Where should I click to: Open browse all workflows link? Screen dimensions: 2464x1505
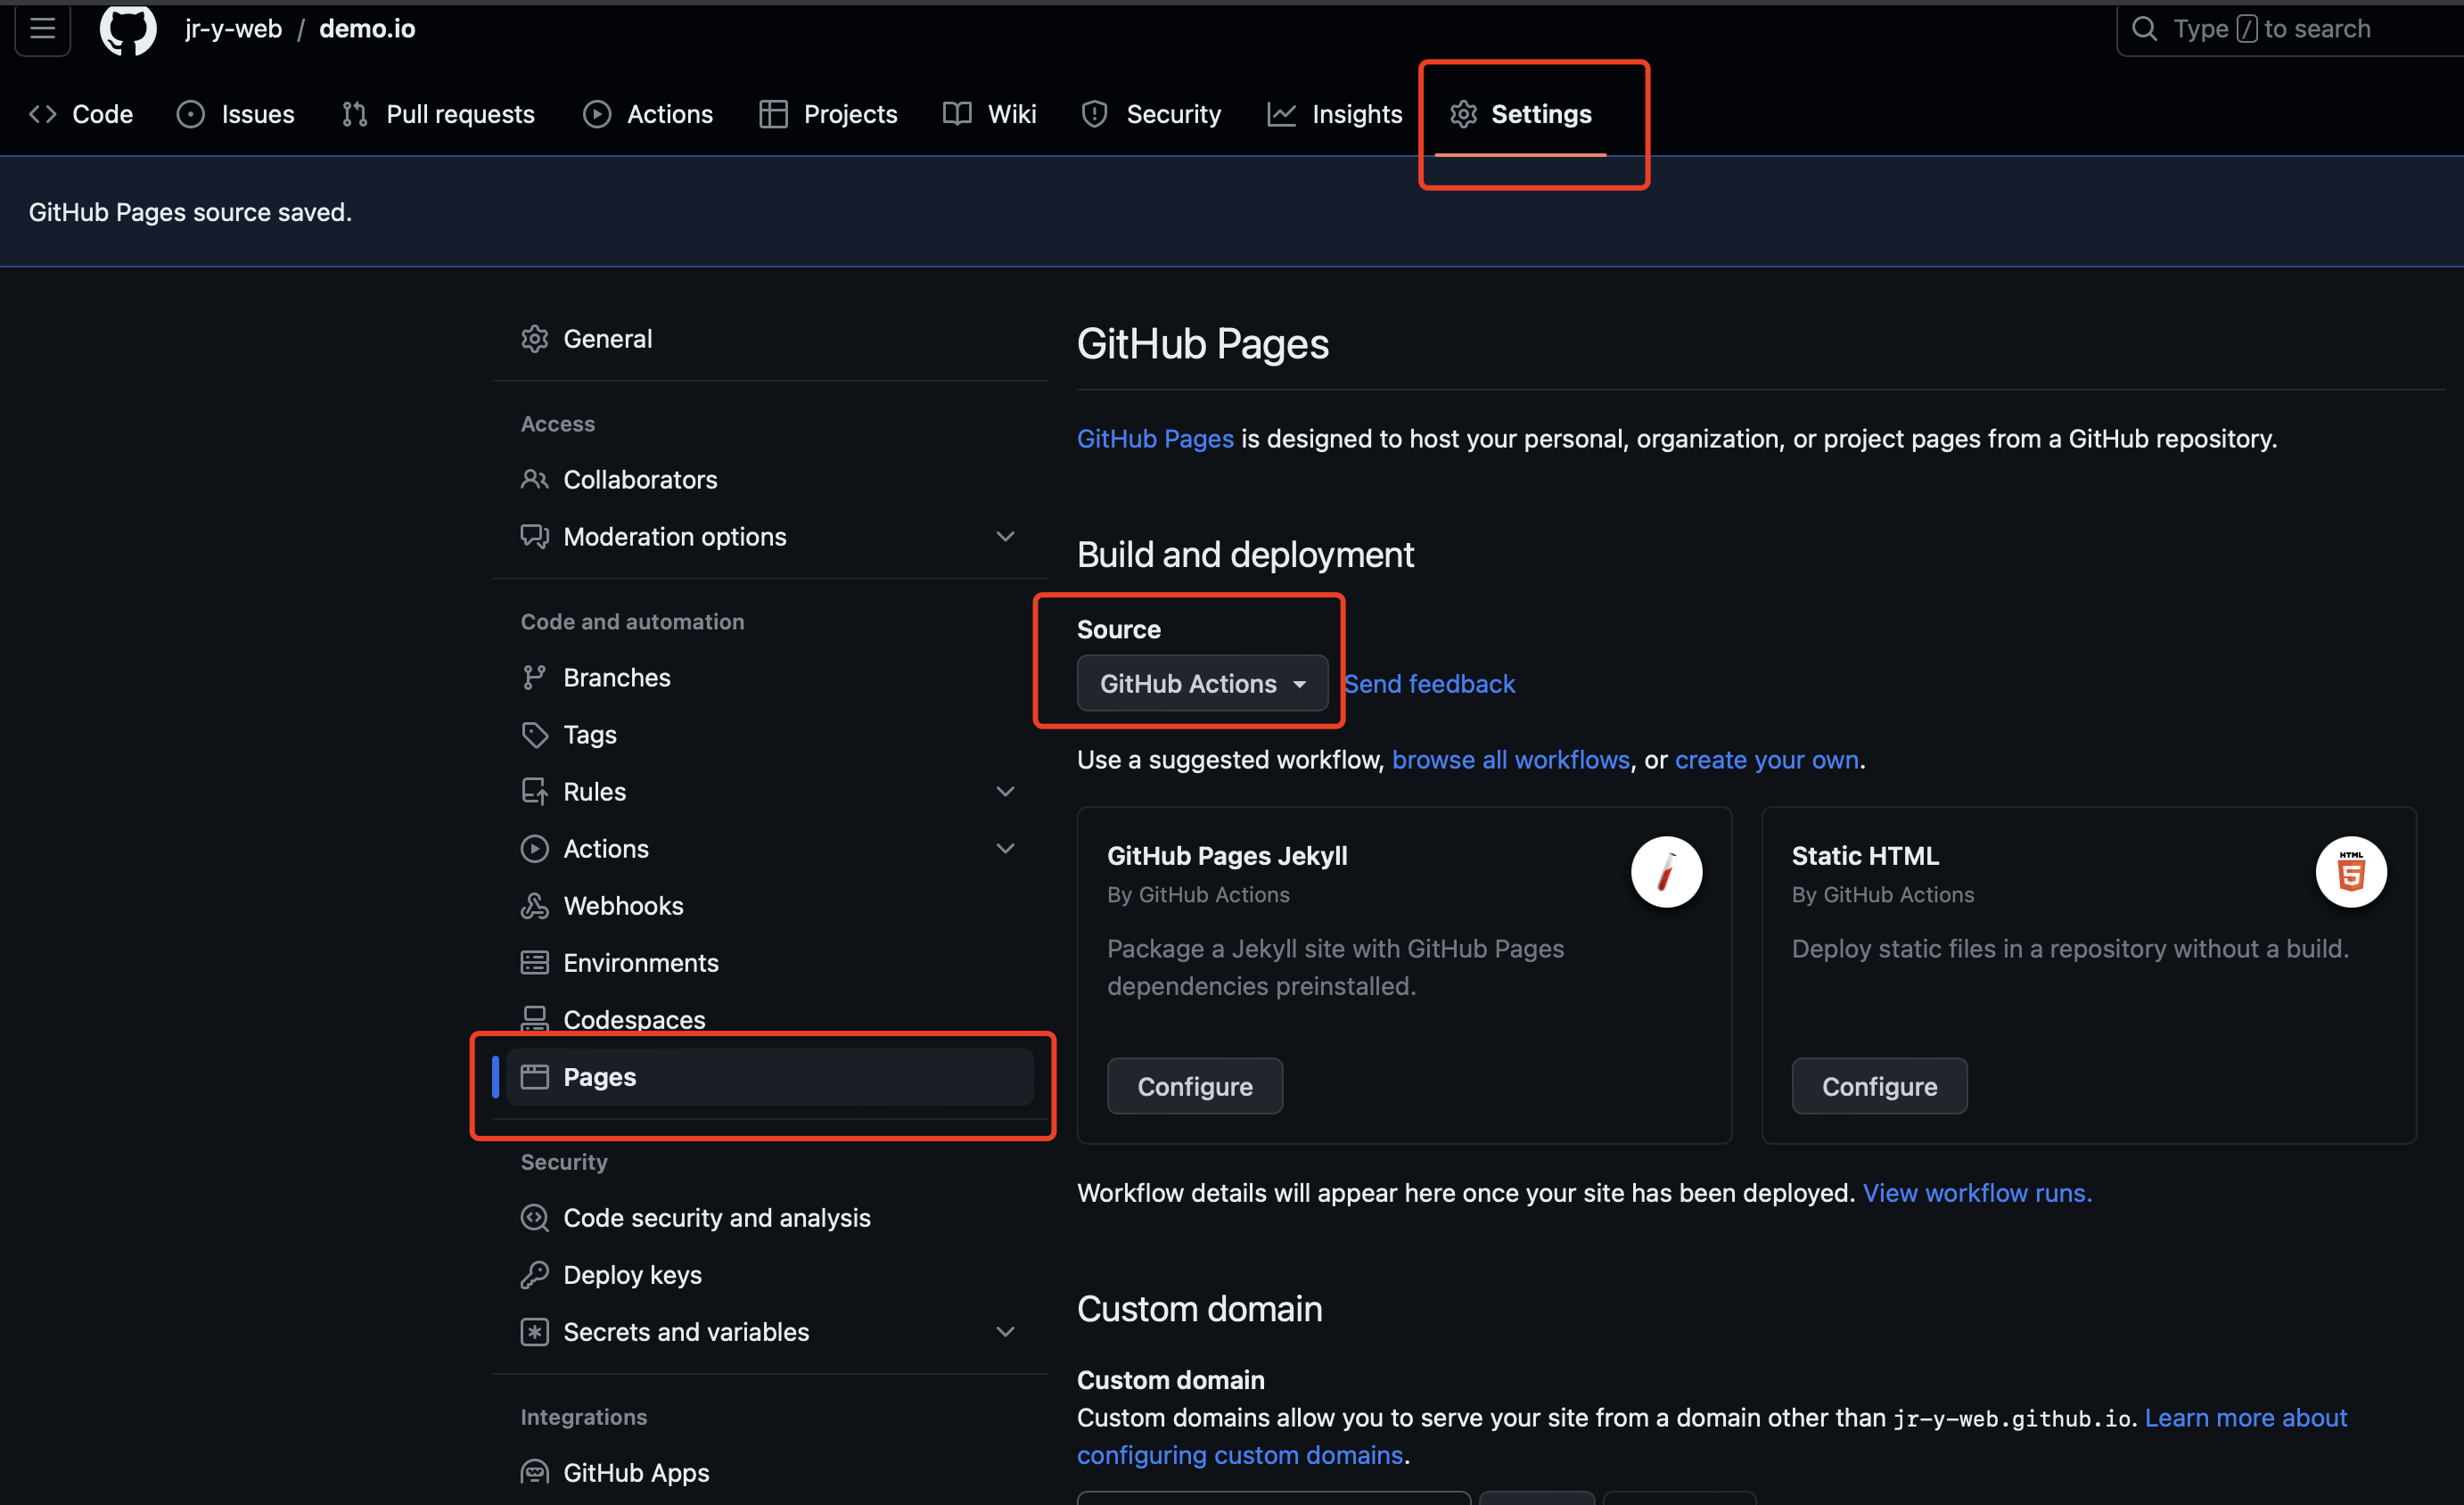pyautogui.click(x=1510, y=759)
